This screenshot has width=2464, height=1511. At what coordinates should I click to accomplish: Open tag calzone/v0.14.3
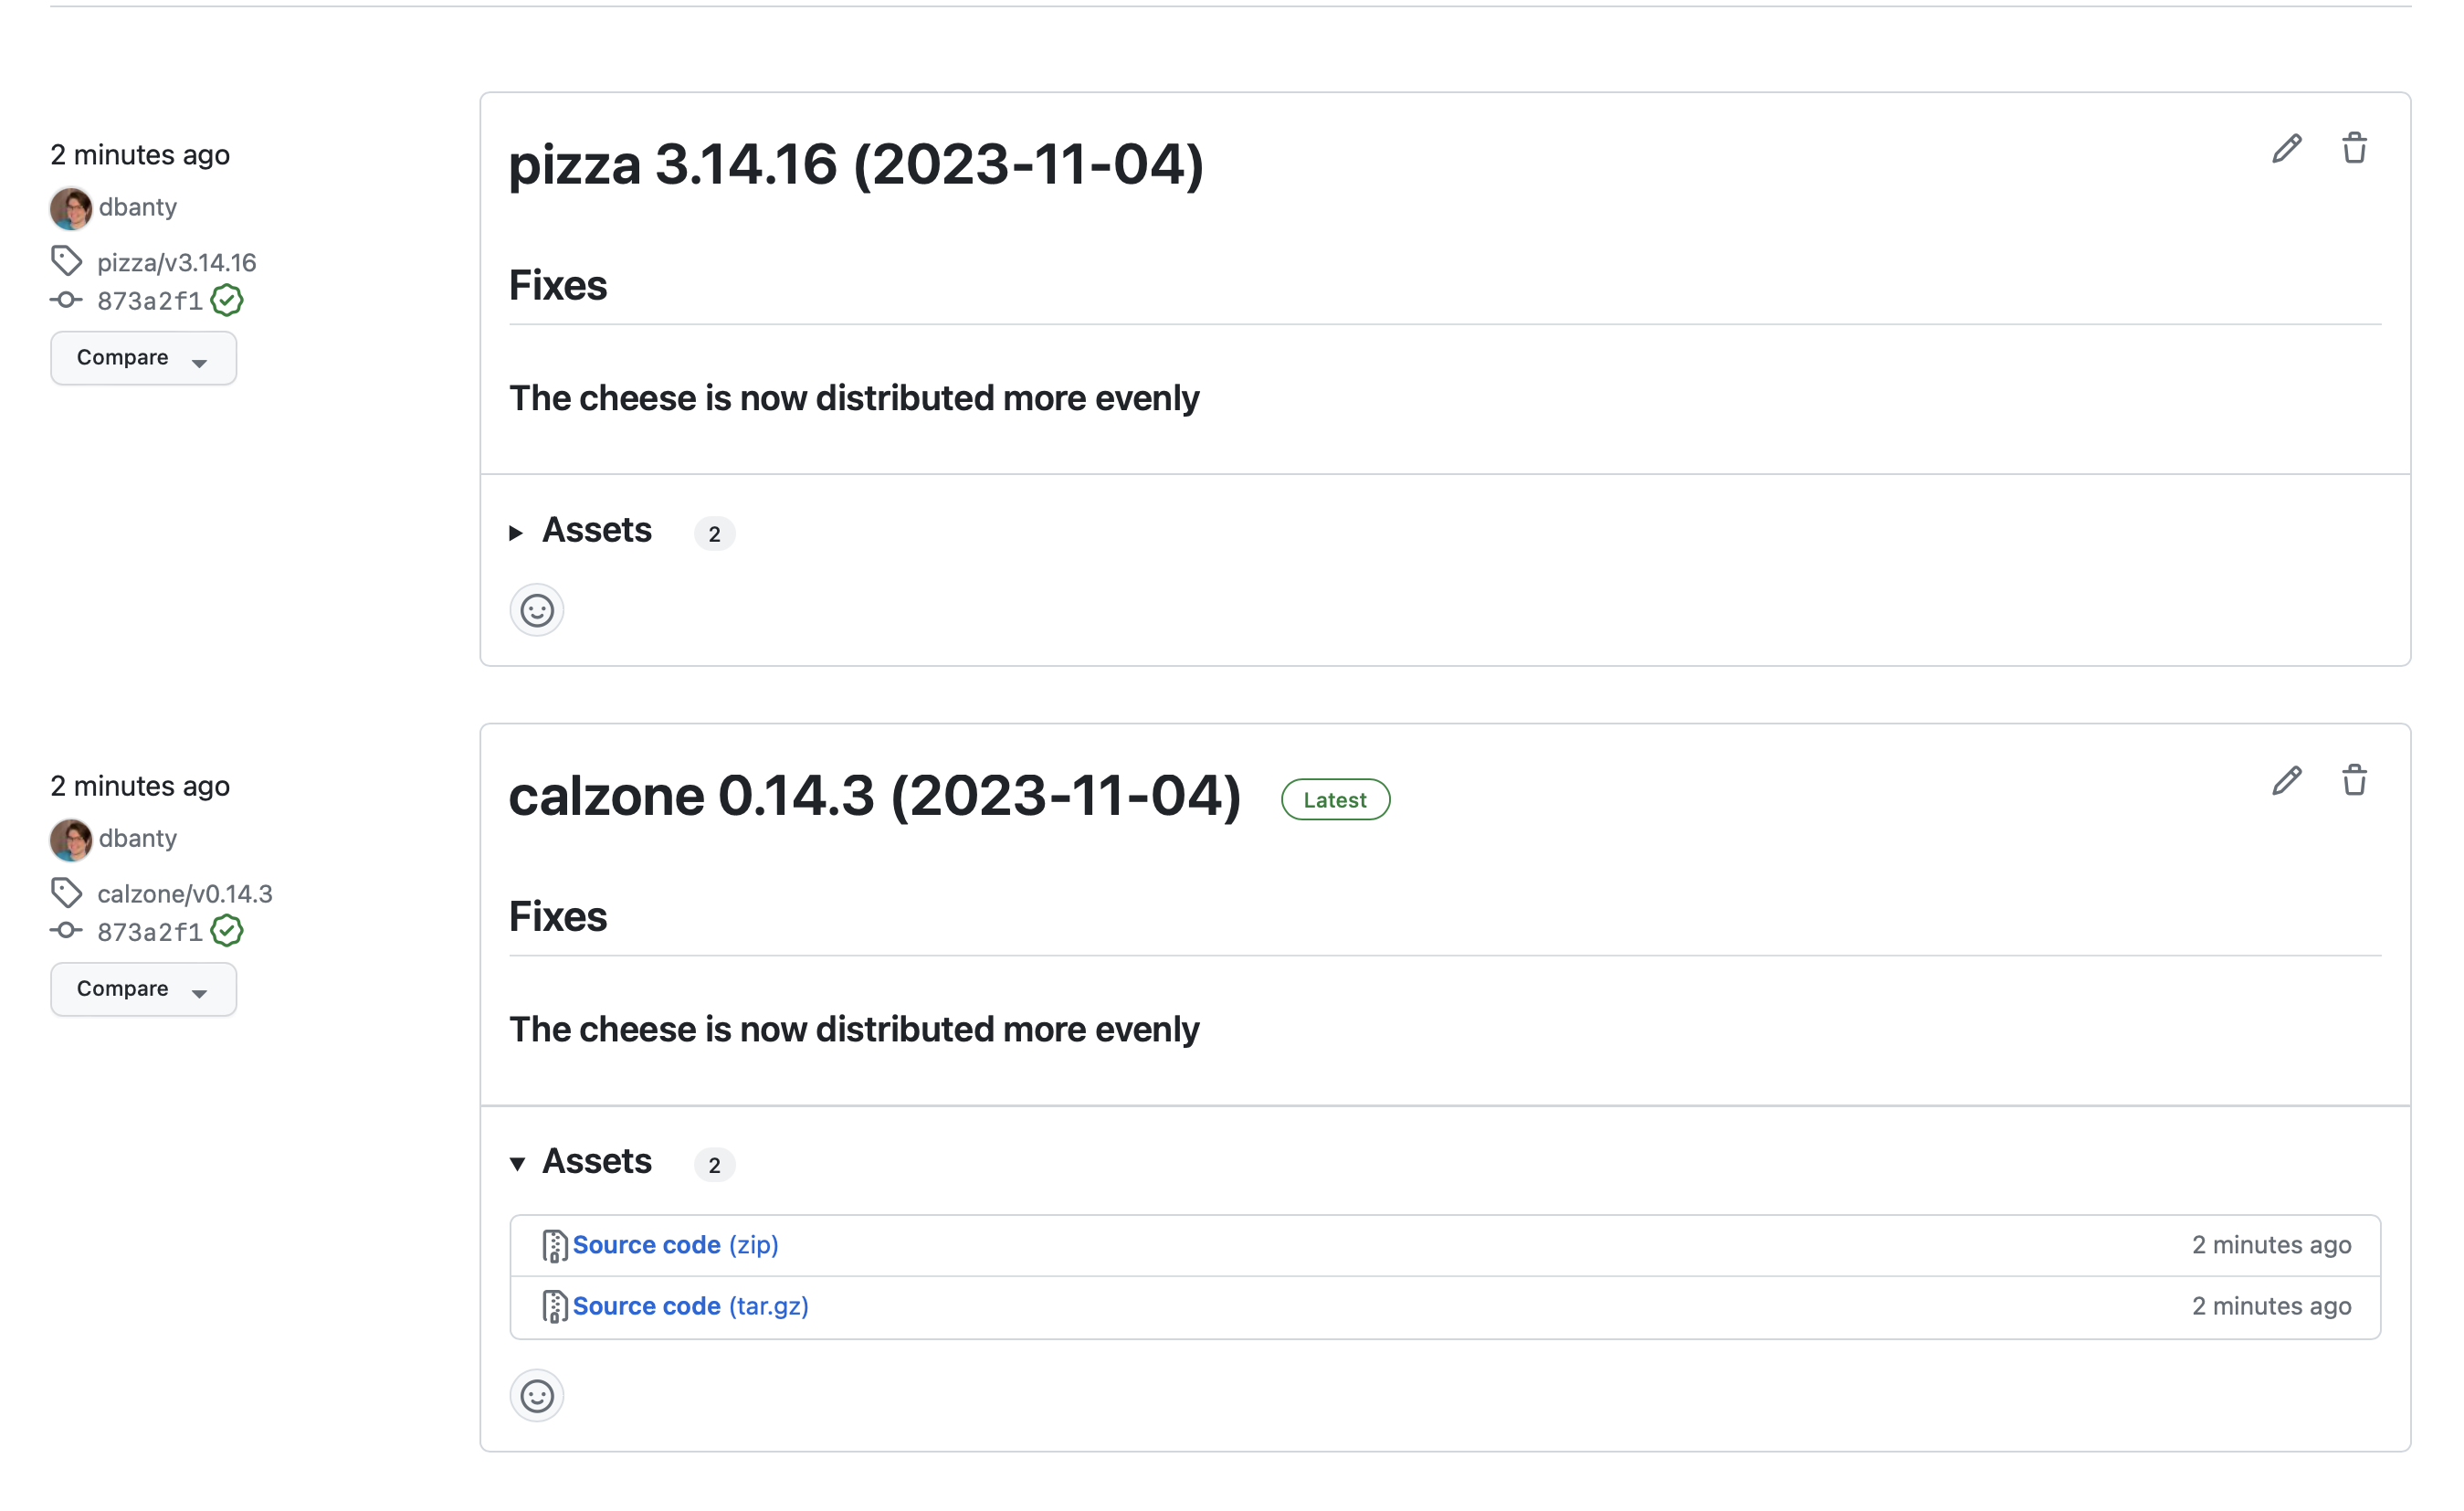[184, 894]
